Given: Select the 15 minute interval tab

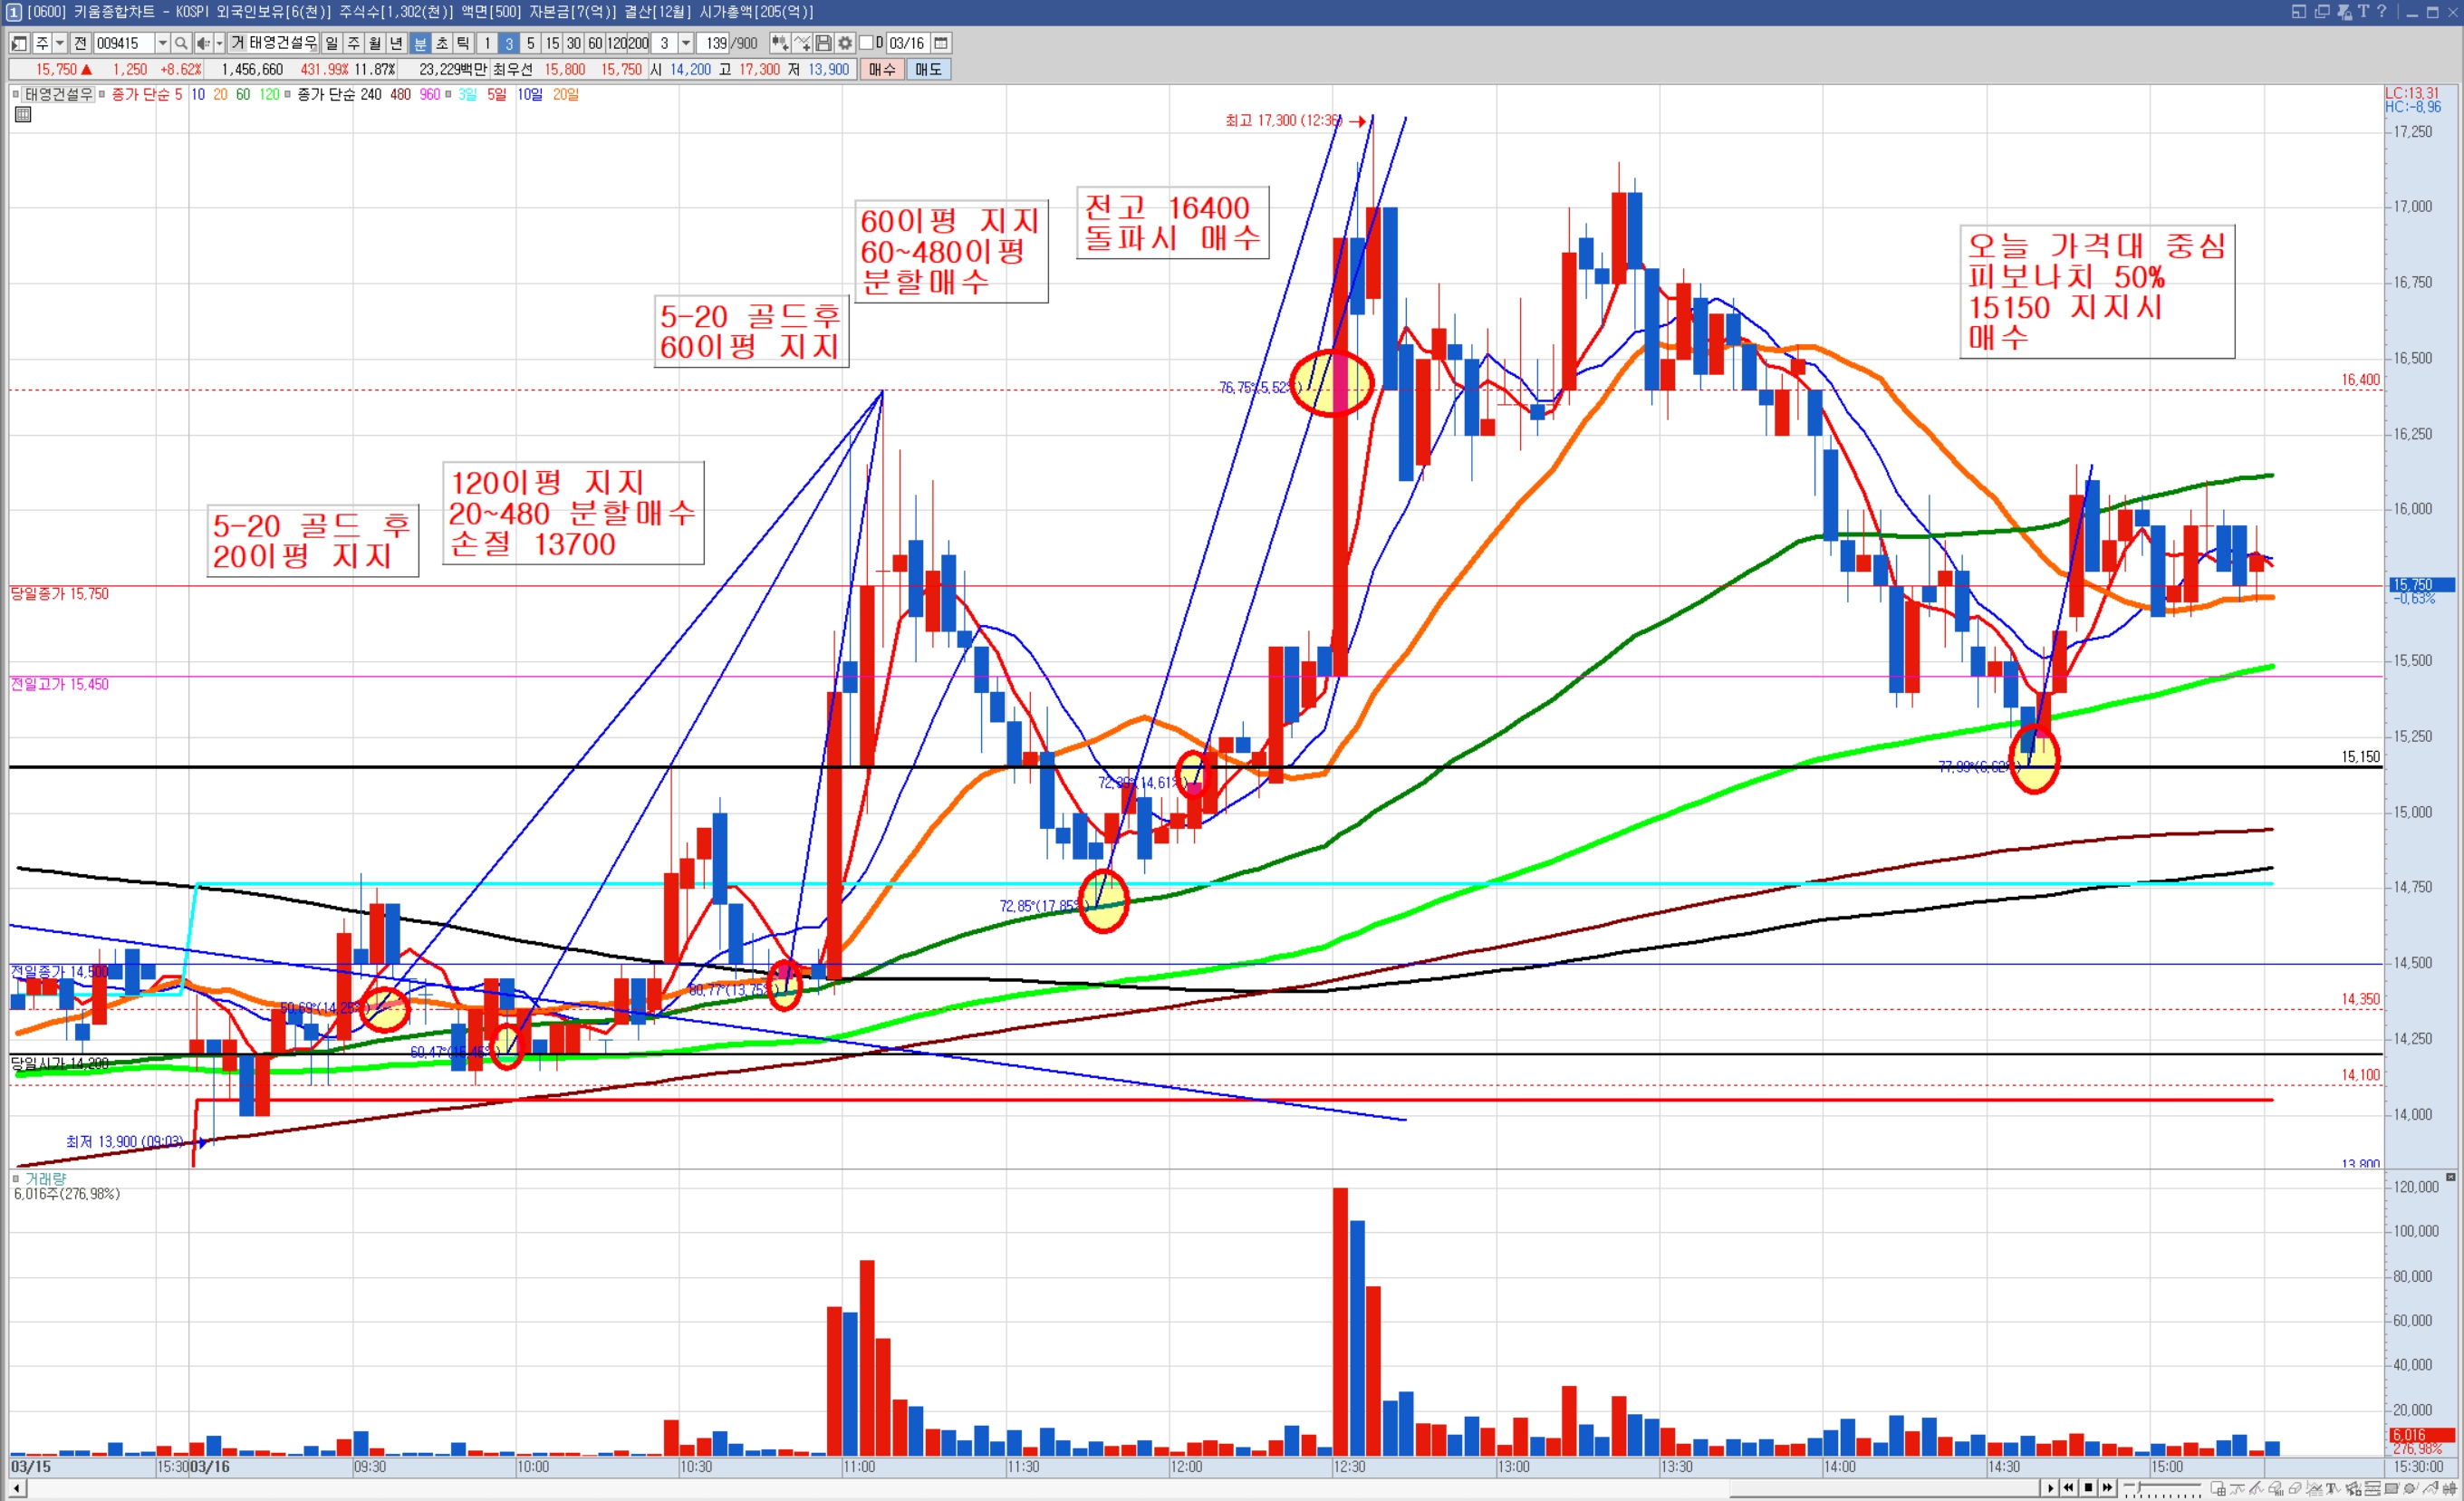Looking at the screenshot, I should tap(552, 43).
